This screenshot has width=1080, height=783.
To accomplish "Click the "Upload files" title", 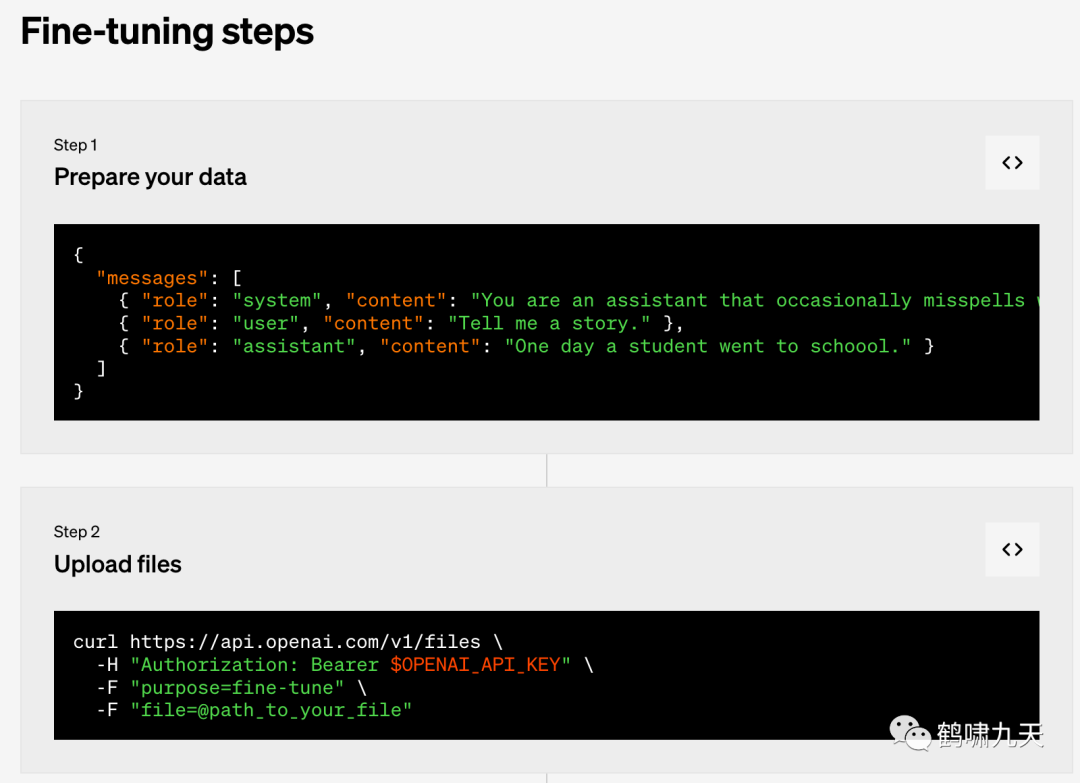I will click(x=118, y=564).
